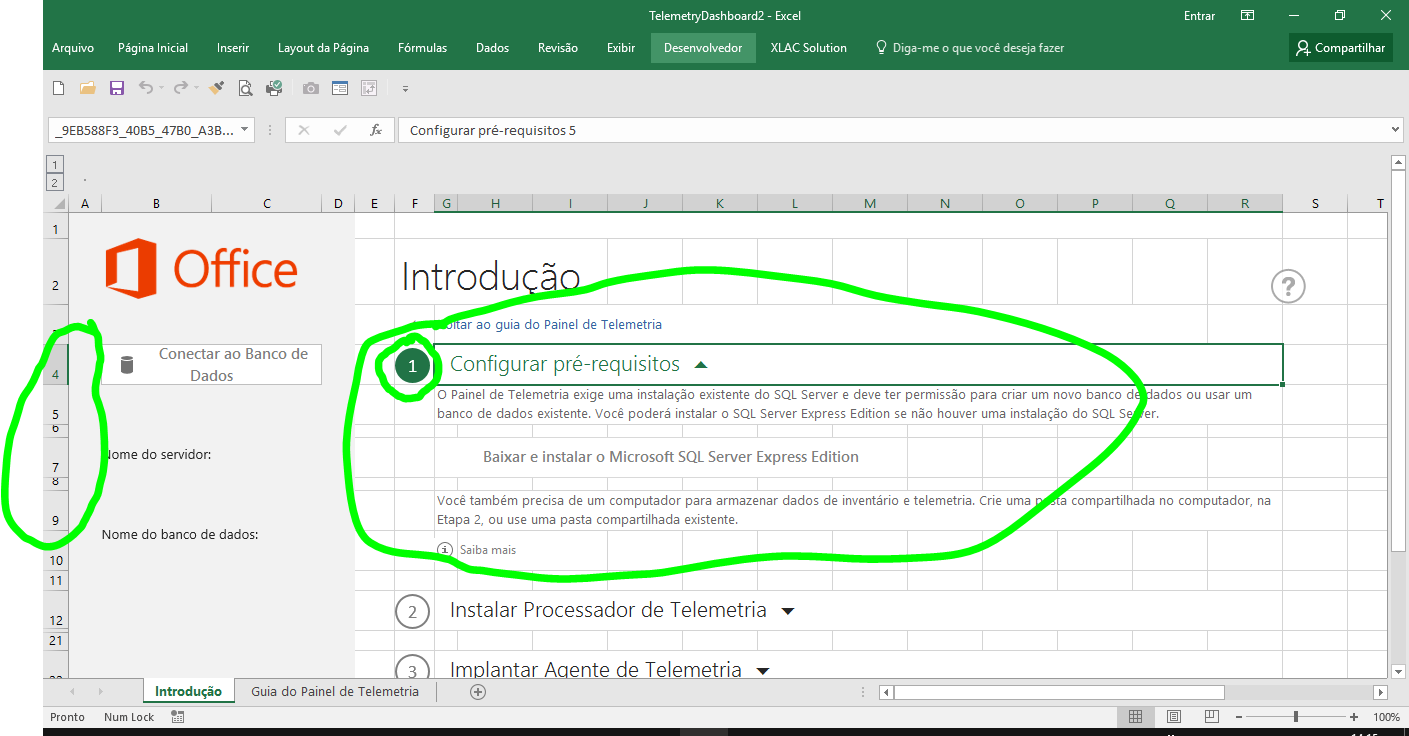The height and width of the screenshot is (736, 1409).
Task: Switch to Page Break Preview view
Action: click(1212, 717)
